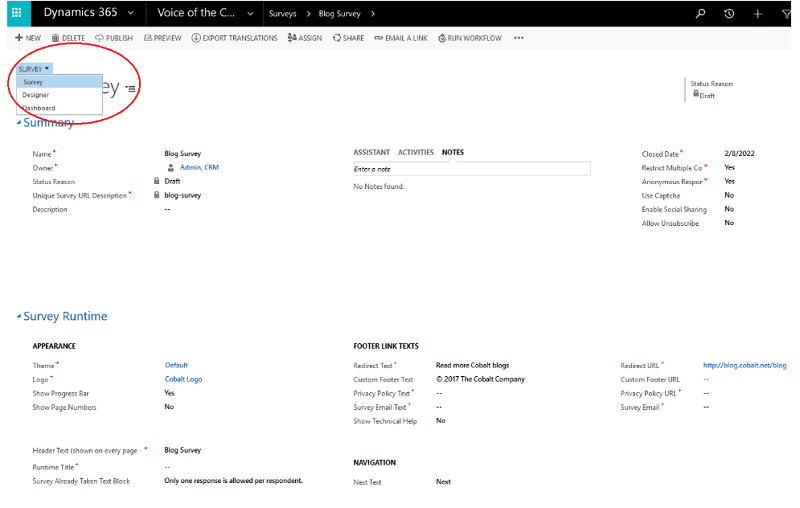Switch to the NOTES tab
This screenshot has height=508, width=800.
[x=453, y=152]
